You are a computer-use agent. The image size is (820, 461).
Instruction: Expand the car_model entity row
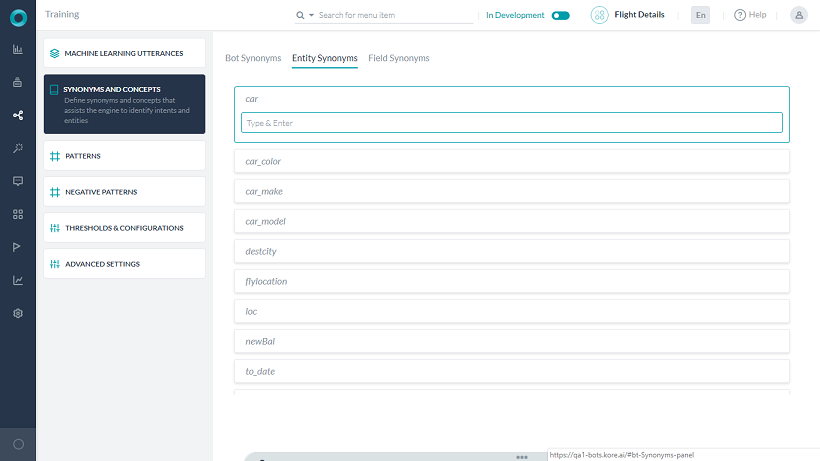[511, 222]
